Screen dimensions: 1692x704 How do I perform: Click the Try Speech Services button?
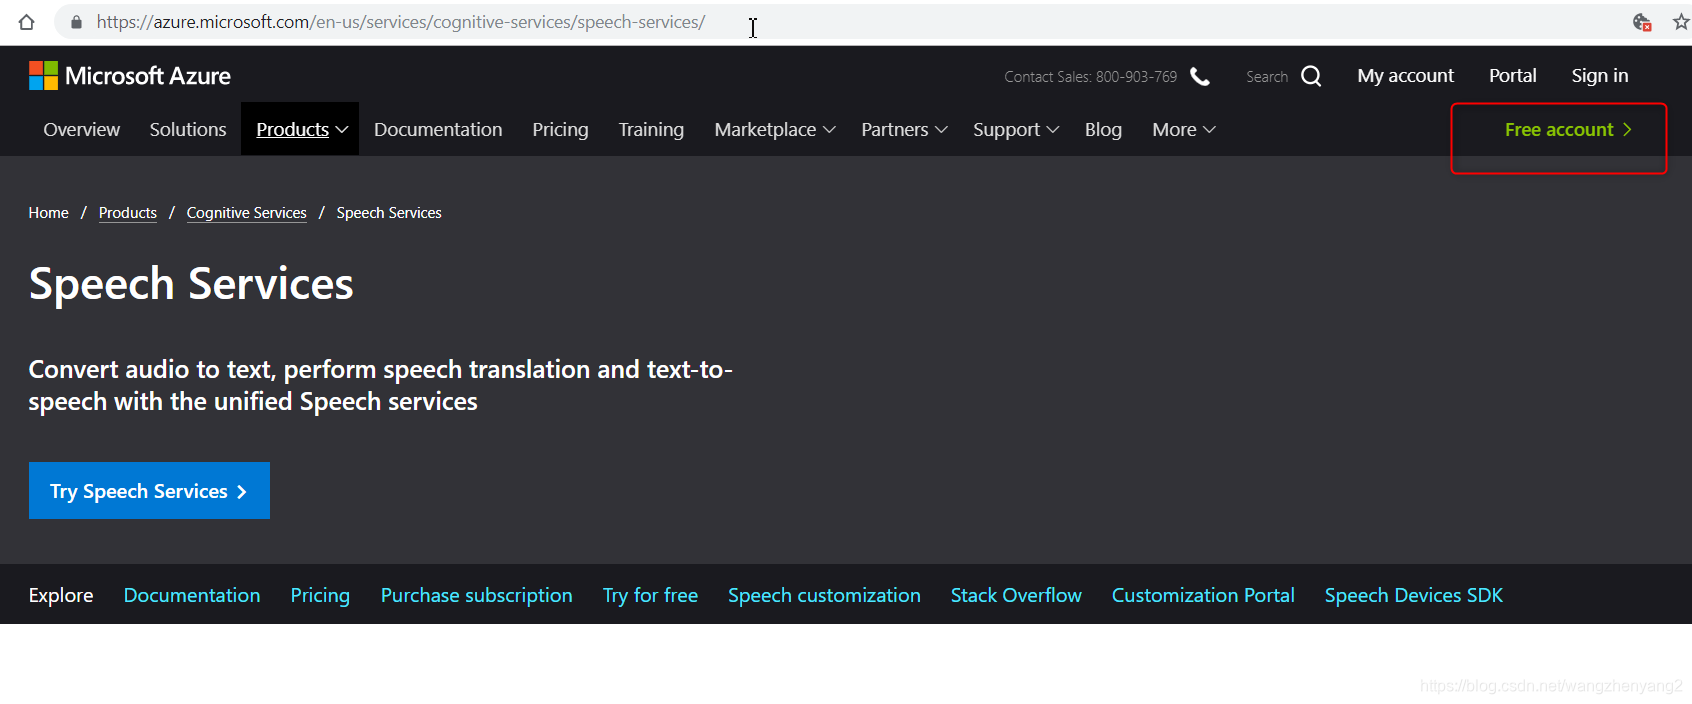[x=149, y=491]
